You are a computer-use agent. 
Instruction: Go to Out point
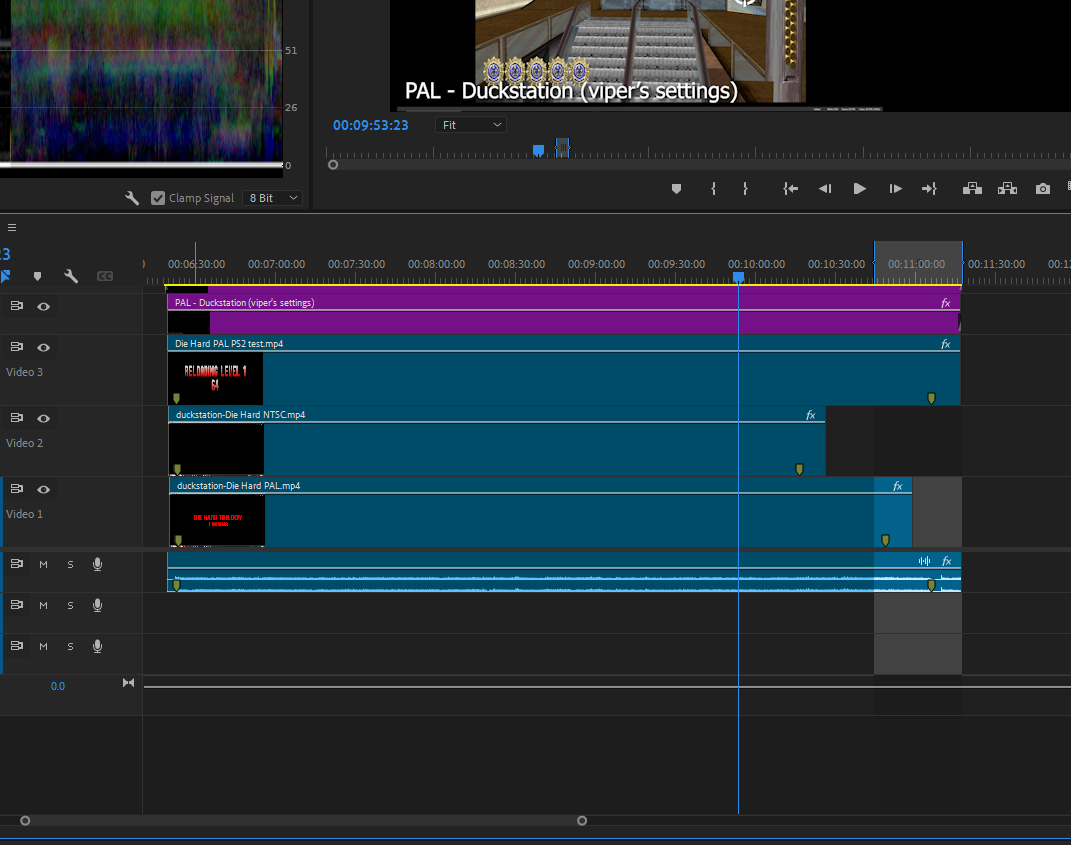tap(929, 189)
